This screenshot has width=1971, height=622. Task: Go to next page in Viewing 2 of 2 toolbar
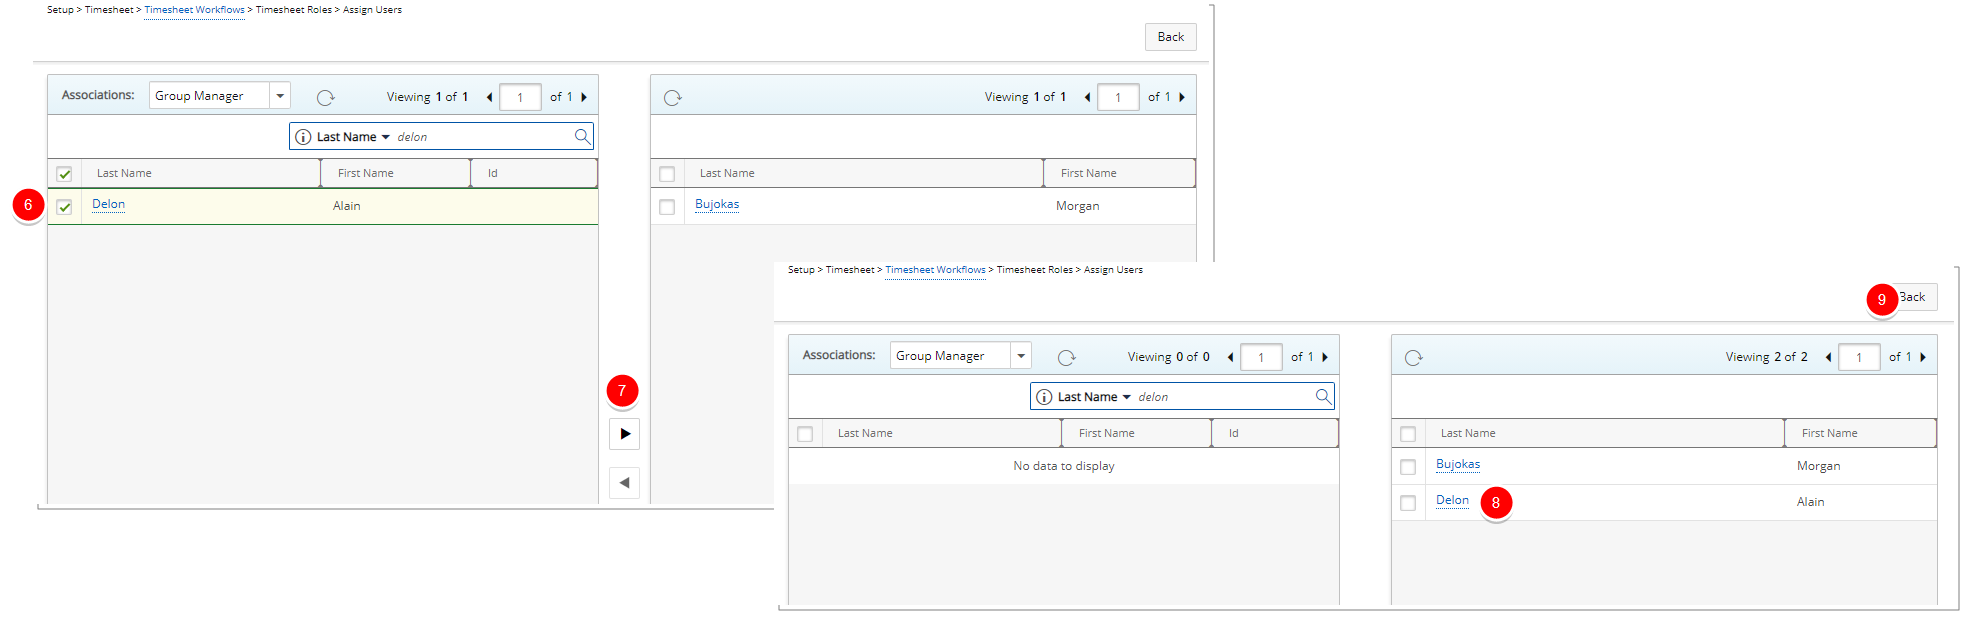[1922, 357]
